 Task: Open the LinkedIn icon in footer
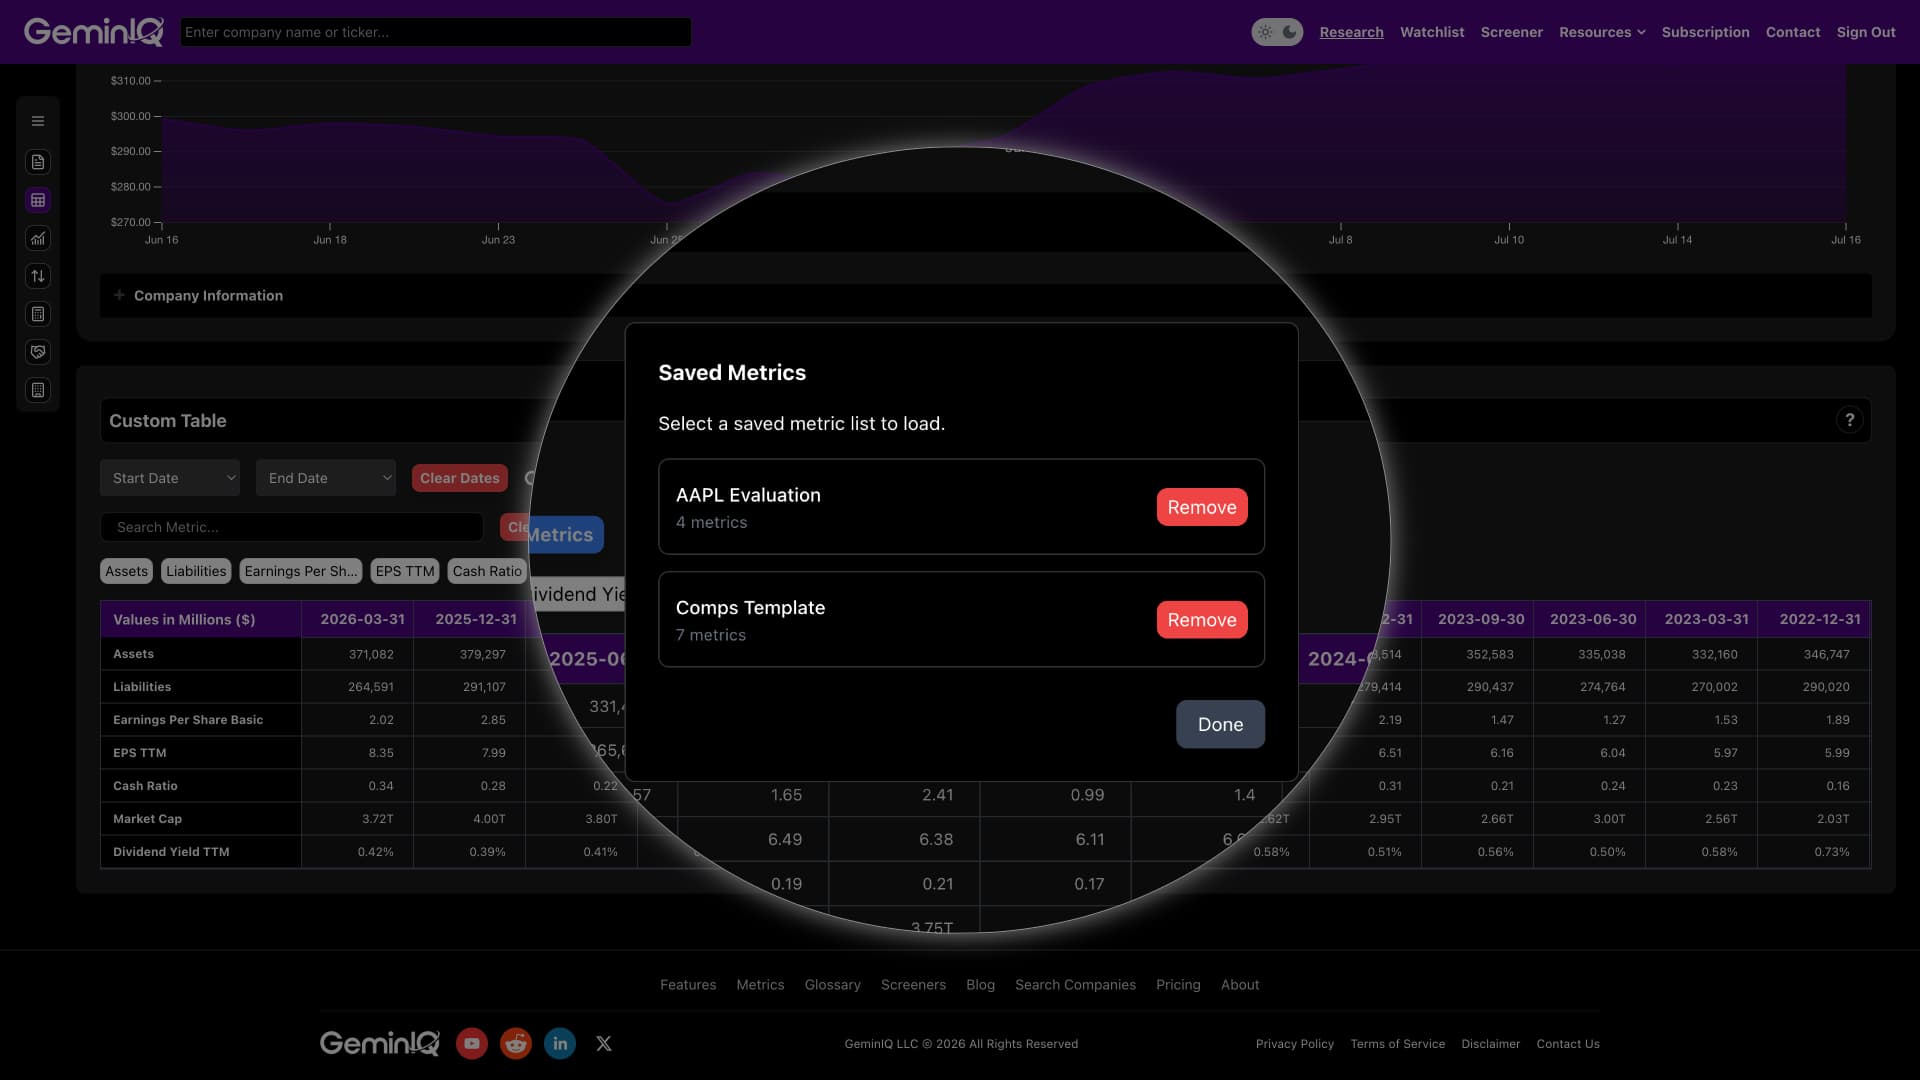coord(560,1043)
